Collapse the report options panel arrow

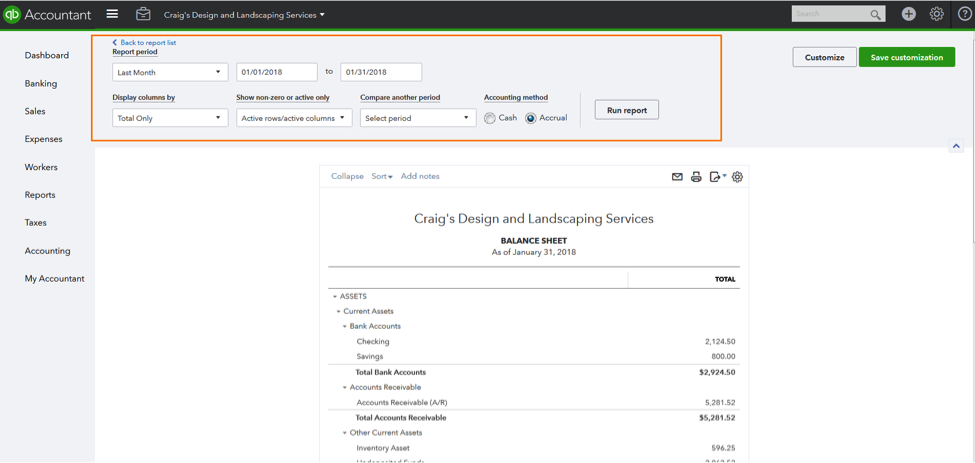pyautogui.click(x=956, y=145)
